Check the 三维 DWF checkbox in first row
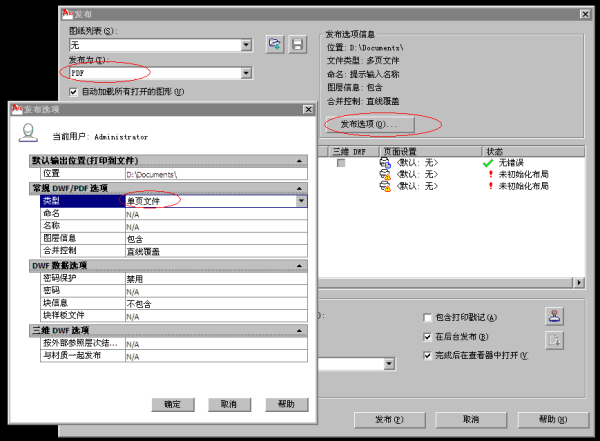This screenshot has width=600, height=441. pos(341,162)
